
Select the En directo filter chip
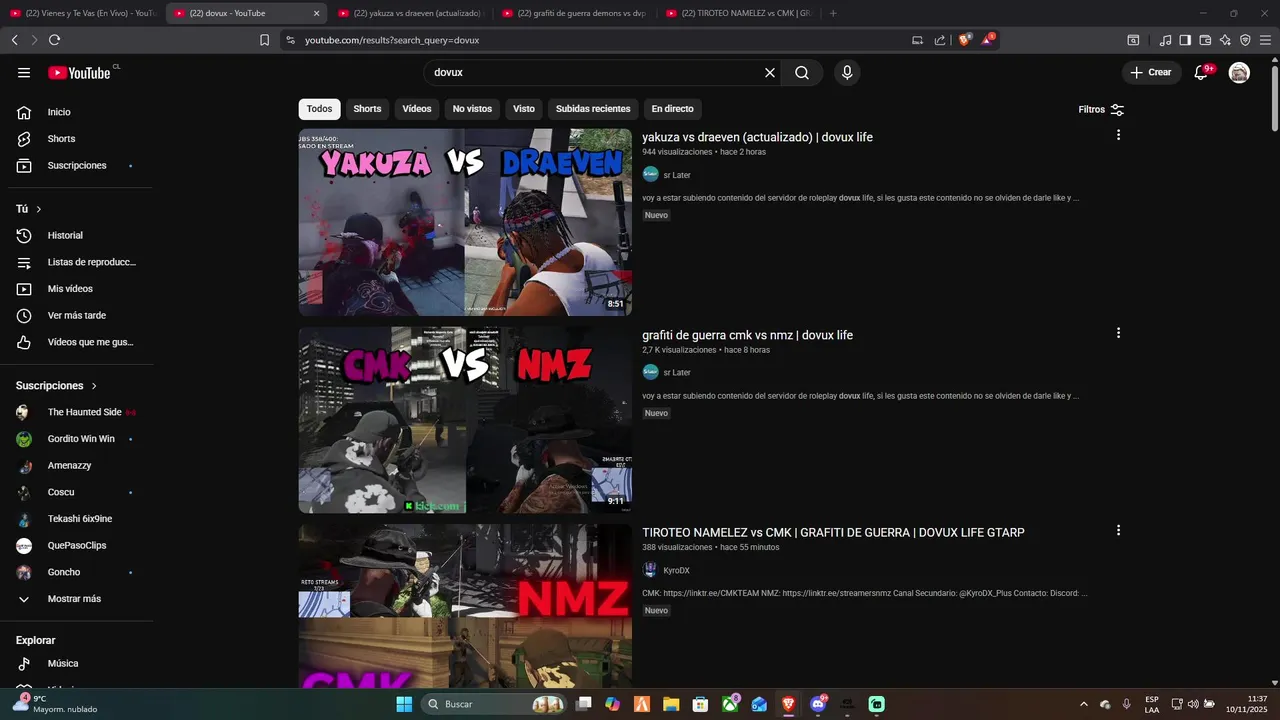(672, 109)
